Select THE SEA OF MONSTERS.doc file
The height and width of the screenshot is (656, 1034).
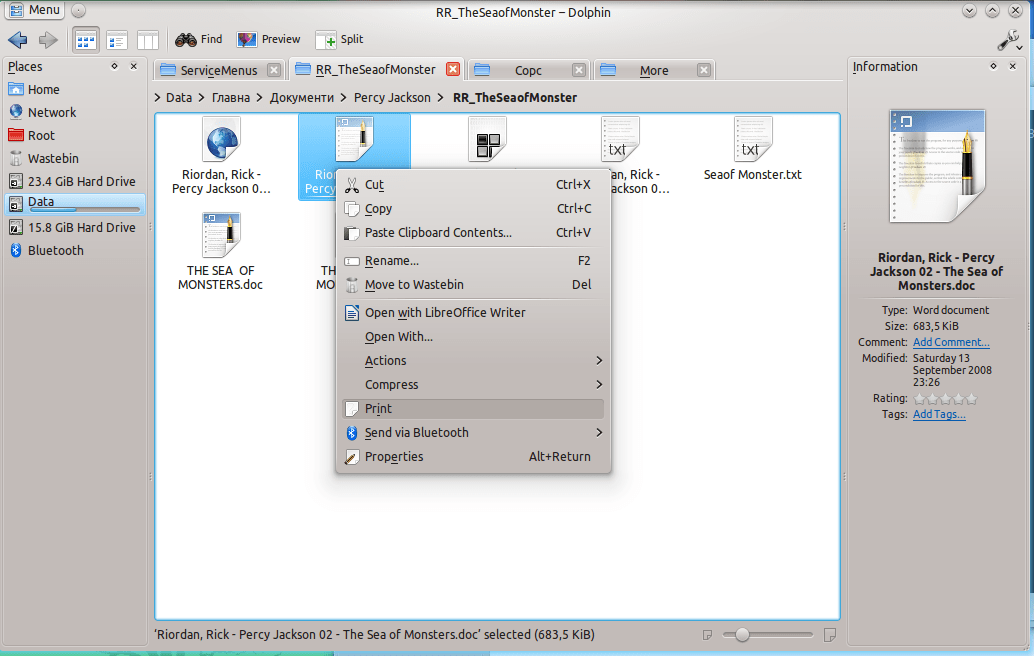coord(220,252)
